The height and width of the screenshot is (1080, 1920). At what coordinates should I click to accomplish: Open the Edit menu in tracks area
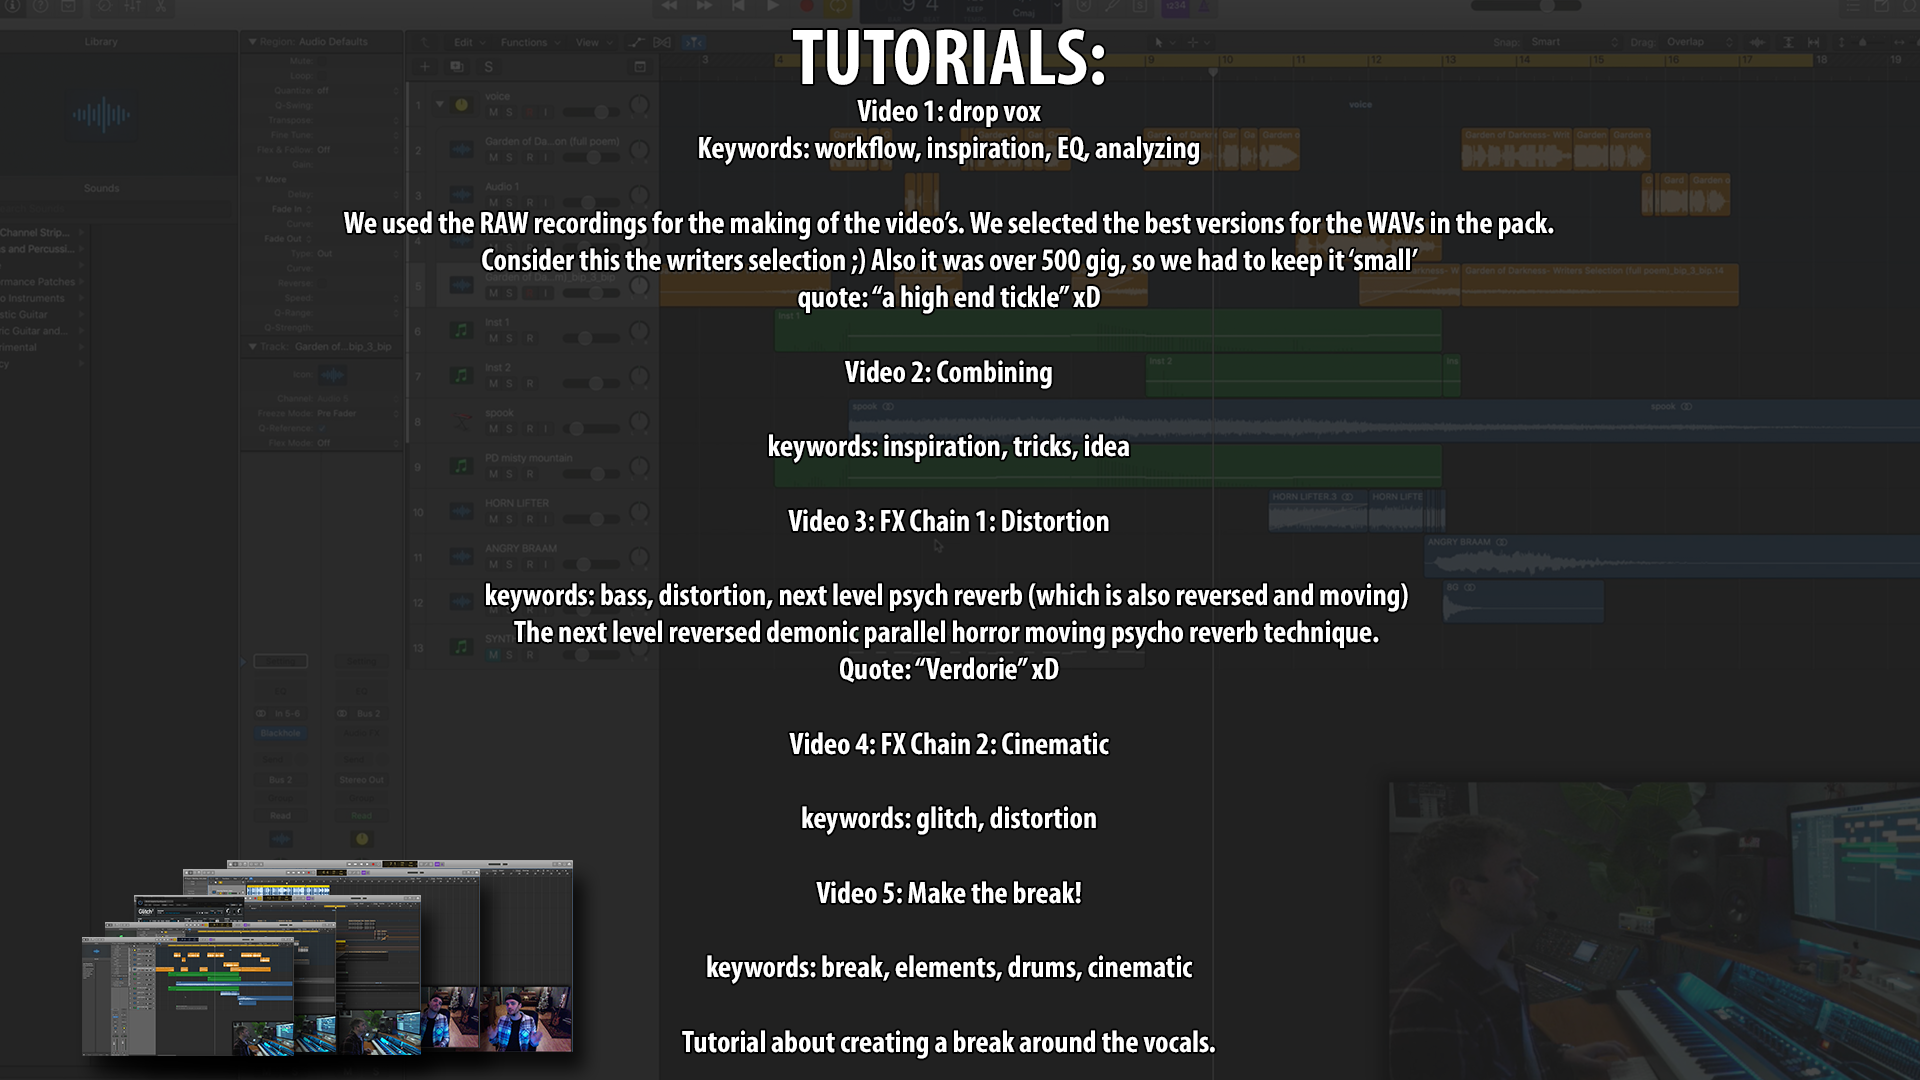tap(468, 42)
